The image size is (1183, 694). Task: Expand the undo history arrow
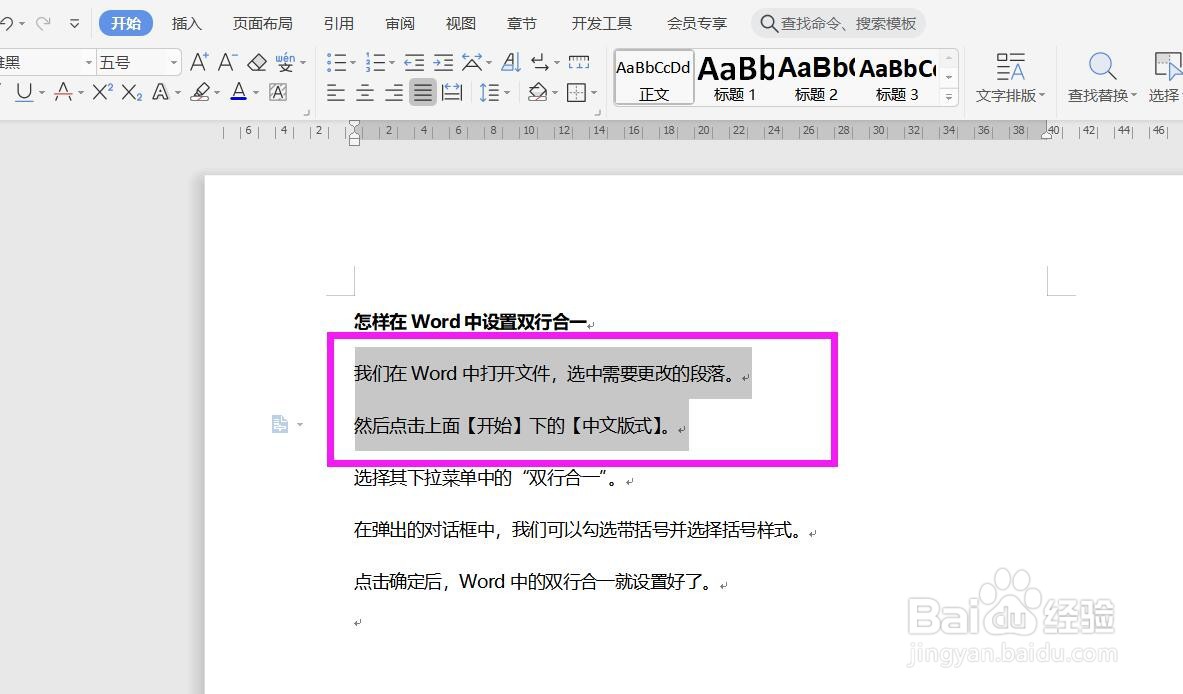coord(22,23)
